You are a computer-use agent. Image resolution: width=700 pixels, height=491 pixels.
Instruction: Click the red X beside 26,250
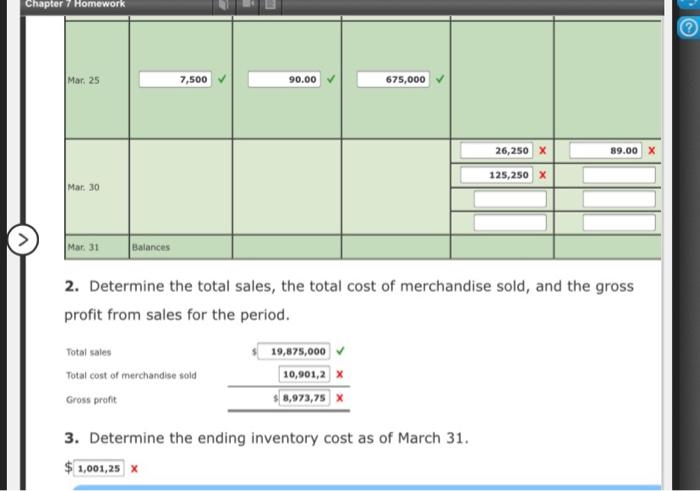[x=542, y=150]
